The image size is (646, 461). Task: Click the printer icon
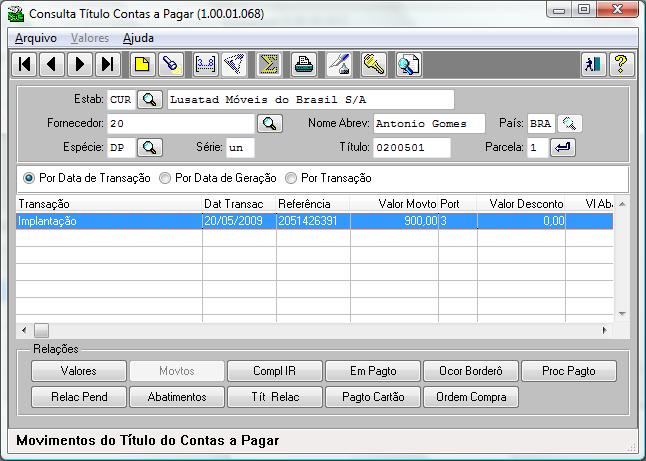304,64
